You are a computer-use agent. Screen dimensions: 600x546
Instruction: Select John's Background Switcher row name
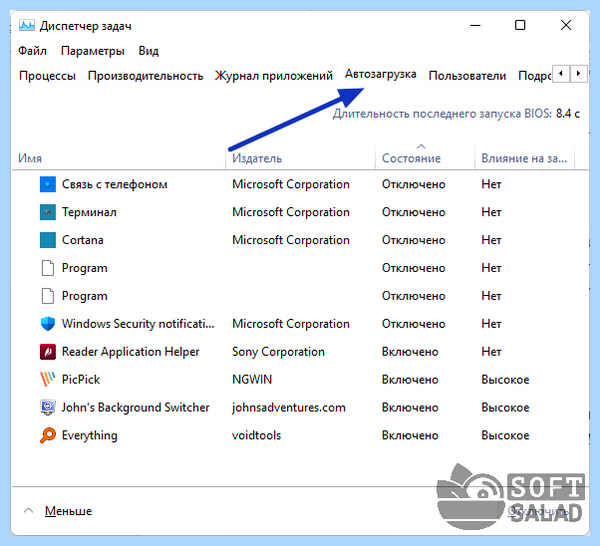[x=135, y=407]
